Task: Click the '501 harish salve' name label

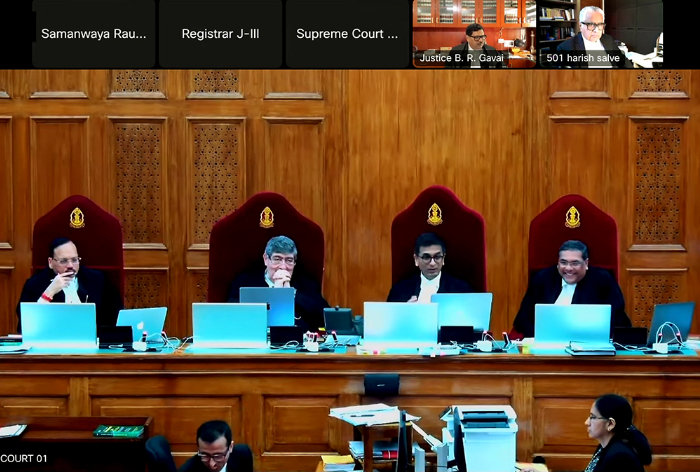Action: 583,58
